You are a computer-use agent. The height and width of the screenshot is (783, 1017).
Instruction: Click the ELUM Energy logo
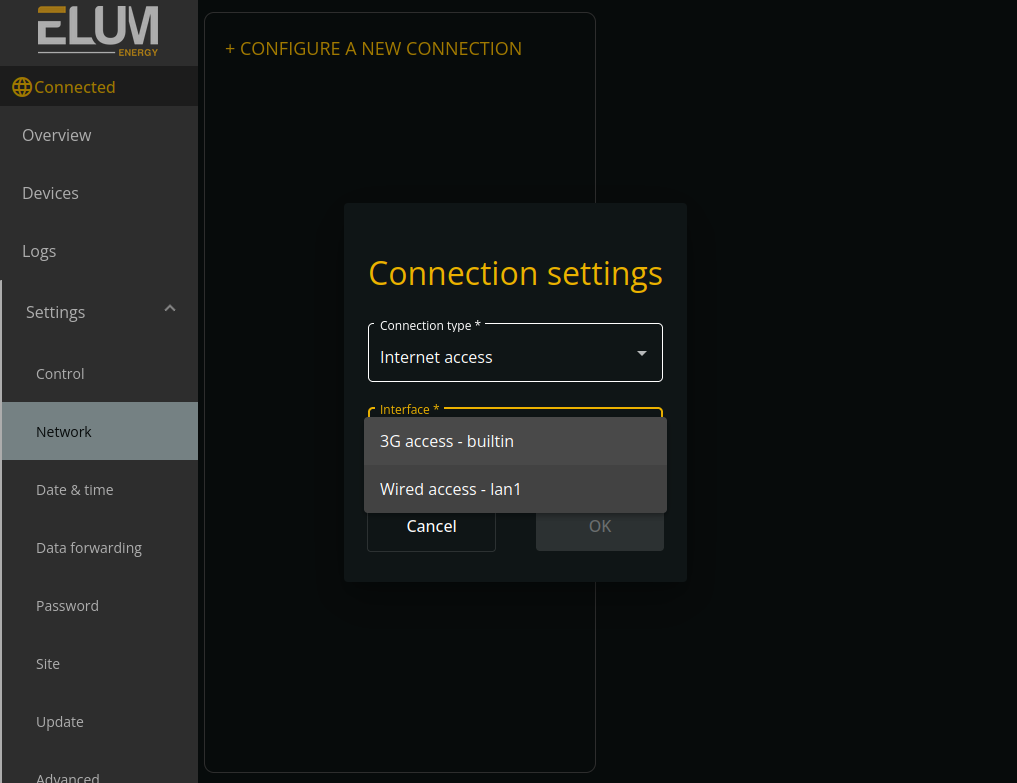click(x=98, y=31)
